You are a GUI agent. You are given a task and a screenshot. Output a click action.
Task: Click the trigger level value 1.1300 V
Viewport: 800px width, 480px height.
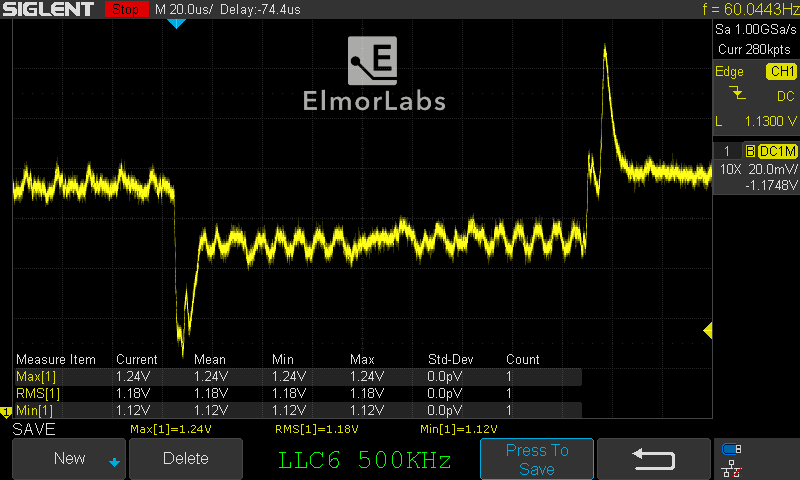coord(770,121)
